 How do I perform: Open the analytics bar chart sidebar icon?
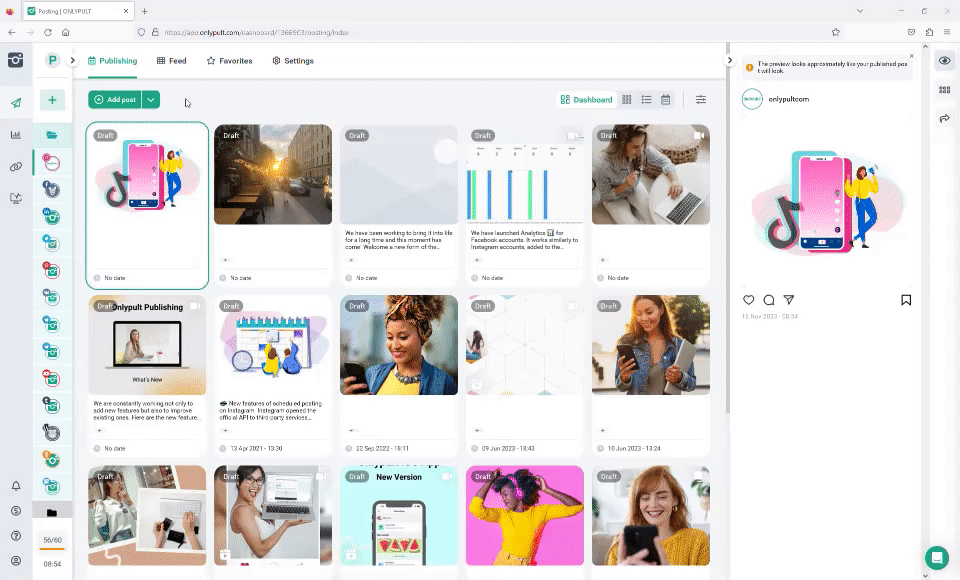16,135
